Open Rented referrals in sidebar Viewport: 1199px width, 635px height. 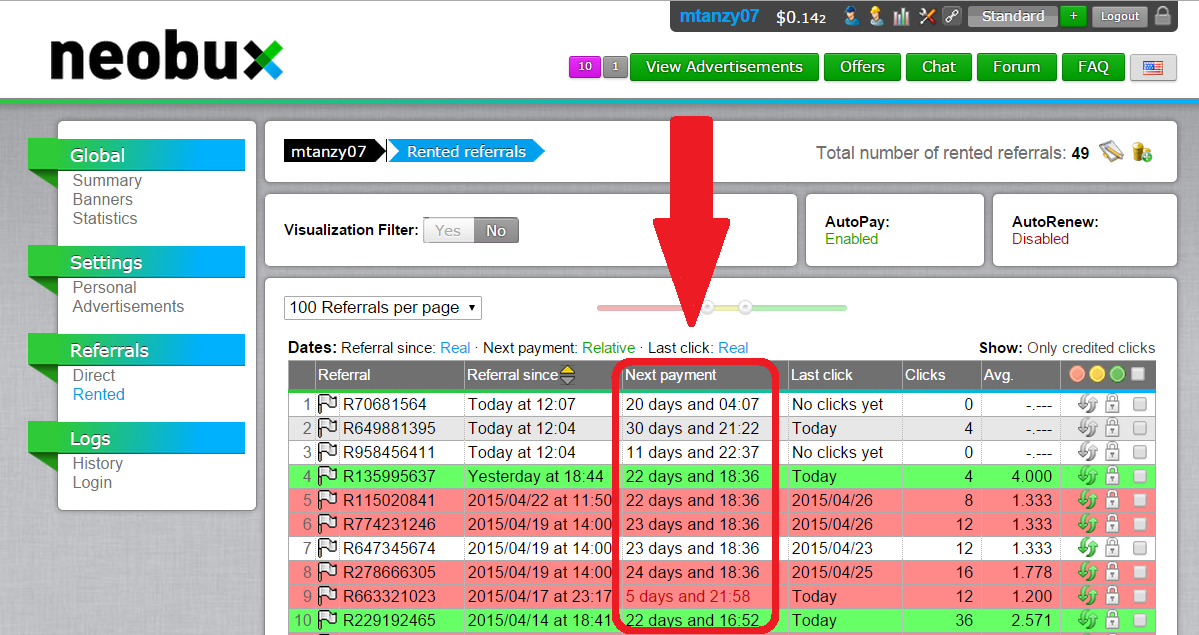click(x=99, y=395)
